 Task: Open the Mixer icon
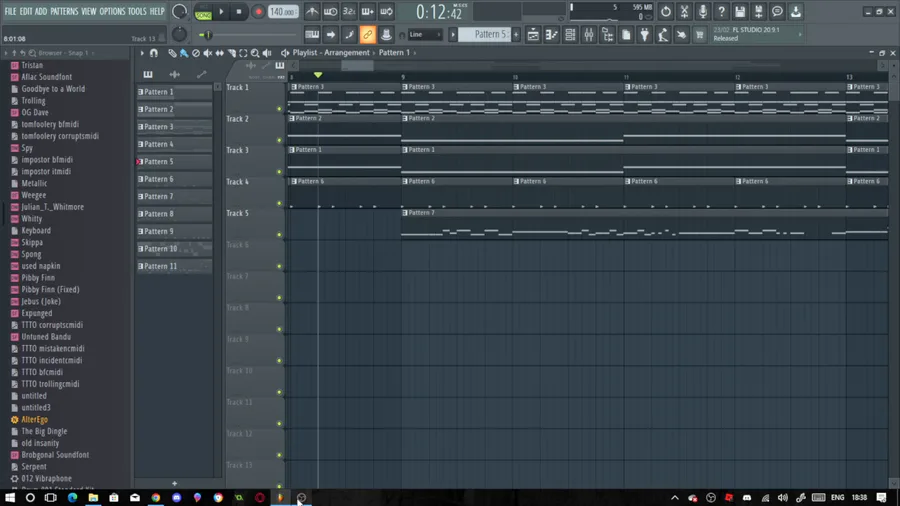[x=589, y=34]
